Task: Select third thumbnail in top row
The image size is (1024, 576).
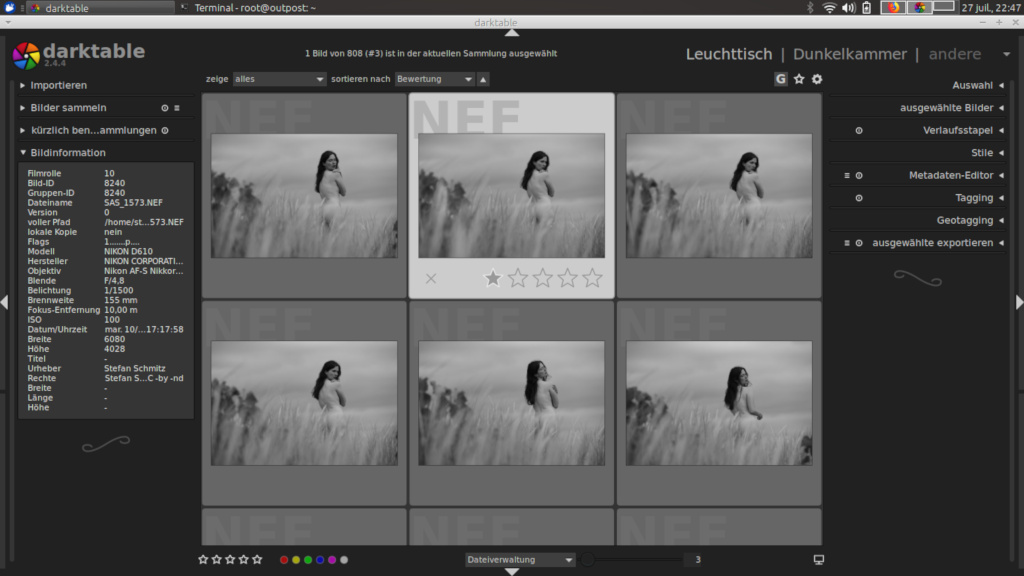Action: (719, 196)
